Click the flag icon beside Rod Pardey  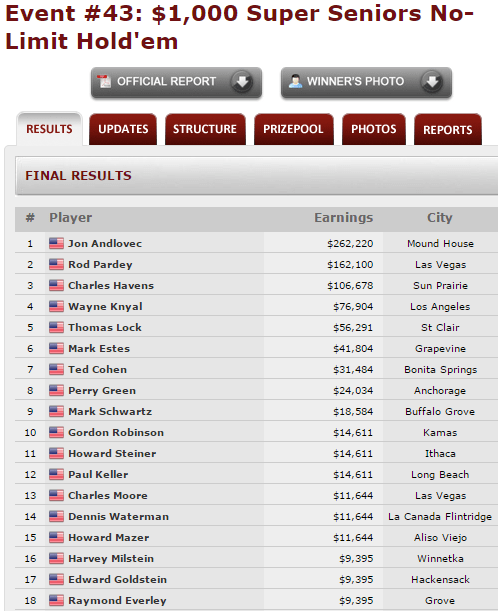click(x=57, y=265)
